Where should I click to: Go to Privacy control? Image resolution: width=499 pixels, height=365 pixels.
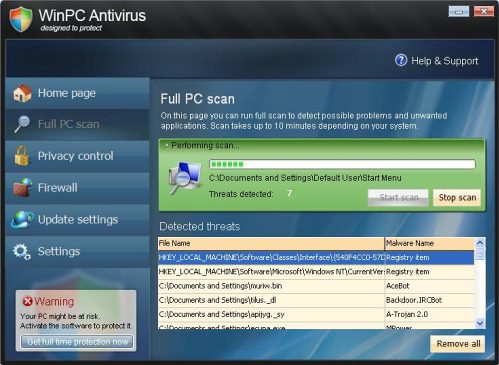pyautogui.click(x=77, y=156)
